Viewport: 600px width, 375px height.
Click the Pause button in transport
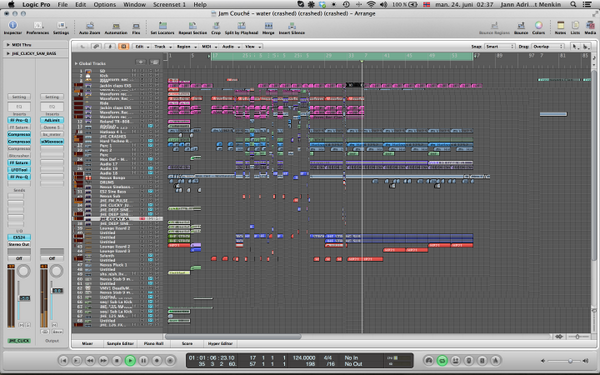click(143, 360)
